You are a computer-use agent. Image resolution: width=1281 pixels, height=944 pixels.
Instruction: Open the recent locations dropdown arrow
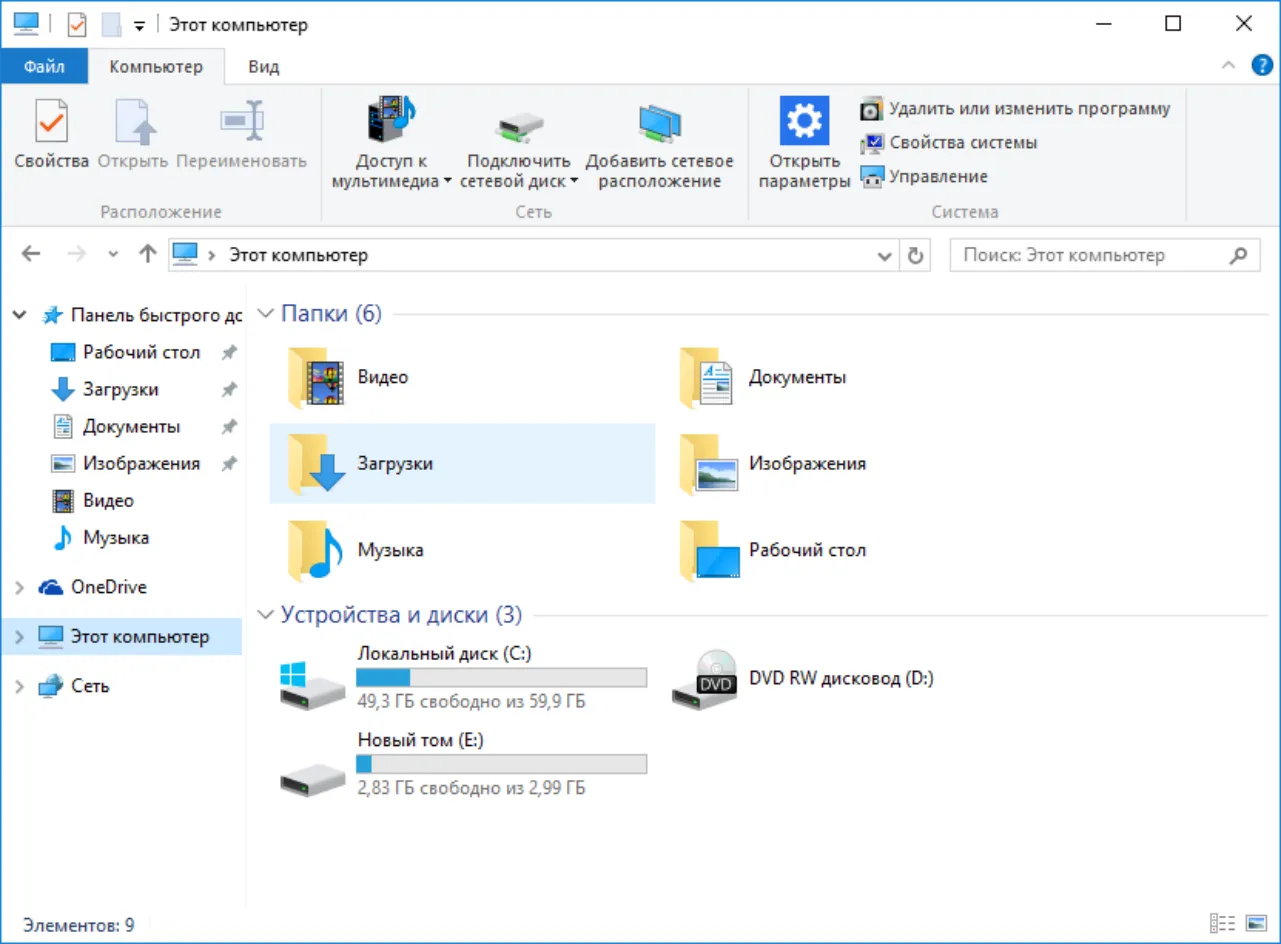point(113,255)
